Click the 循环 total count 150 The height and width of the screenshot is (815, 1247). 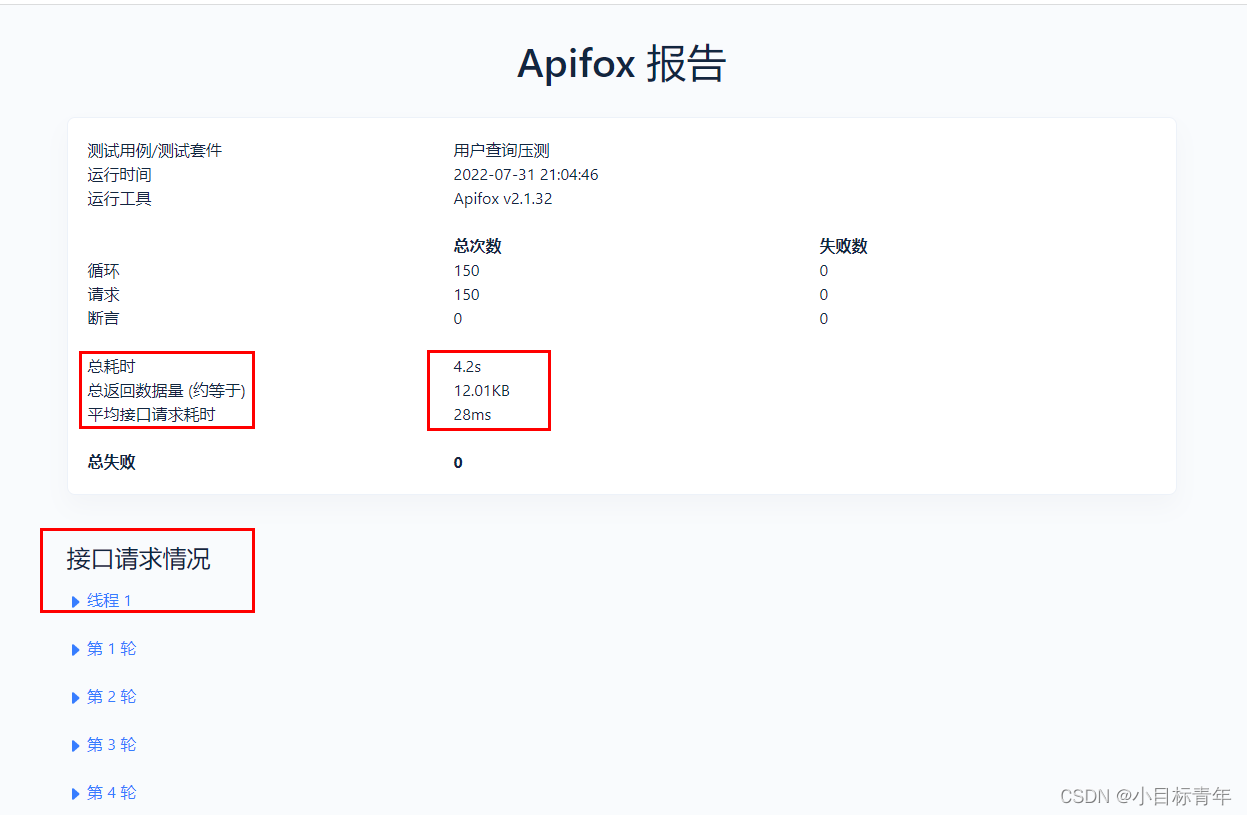click(467, 271)
